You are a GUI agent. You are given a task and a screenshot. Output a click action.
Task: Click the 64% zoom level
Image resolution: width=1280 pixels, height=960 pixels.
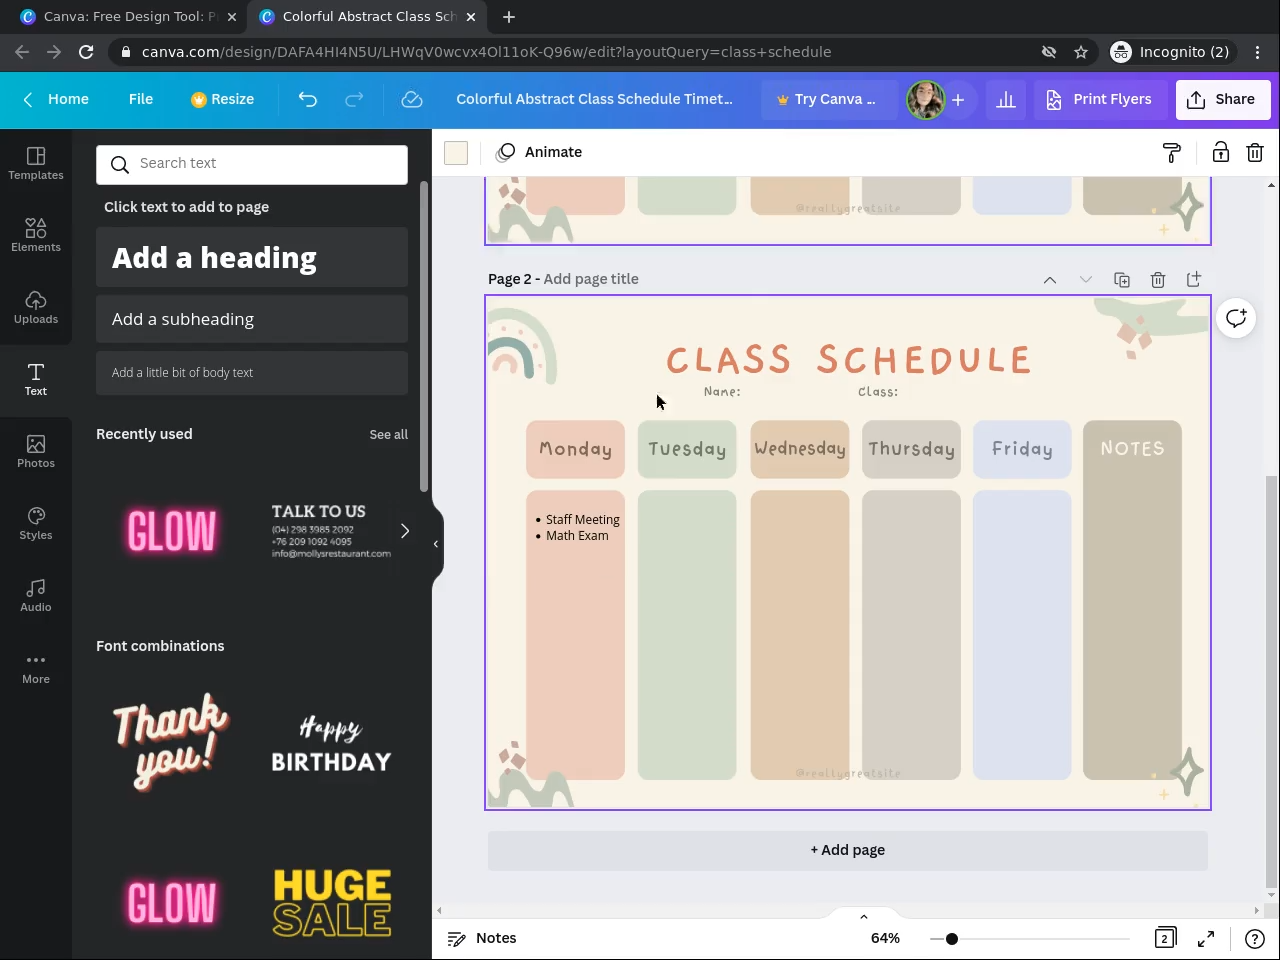point(886,938)
